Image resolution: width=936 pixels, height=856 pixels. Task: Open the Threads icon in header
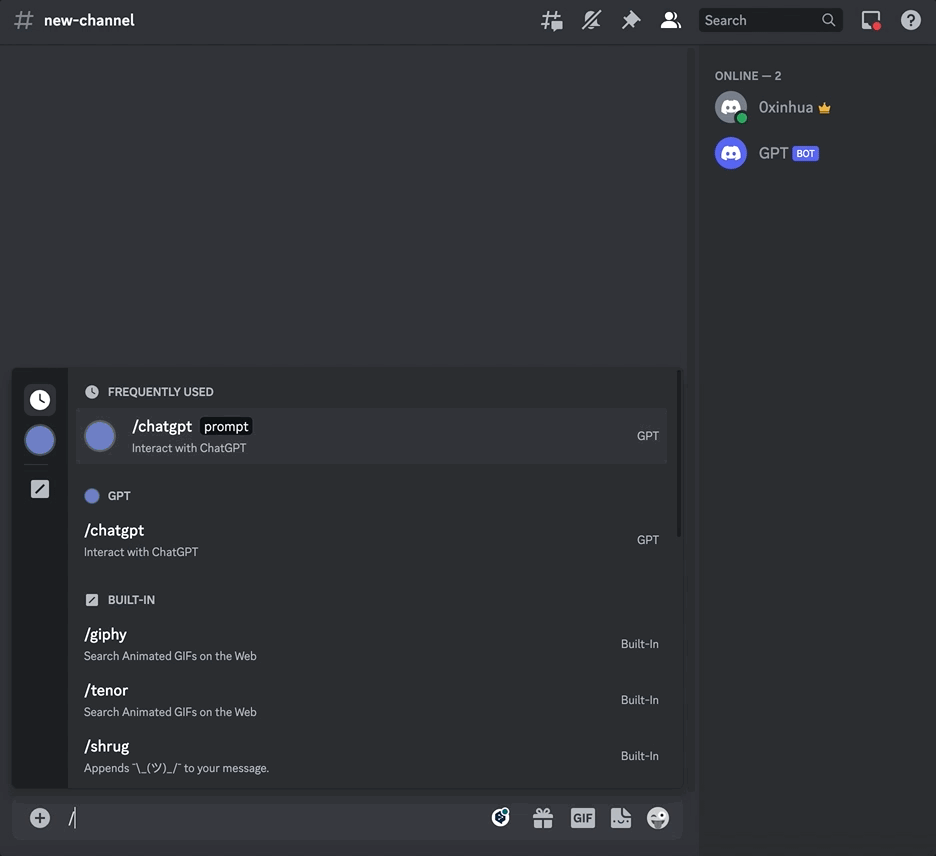(552, 20)
